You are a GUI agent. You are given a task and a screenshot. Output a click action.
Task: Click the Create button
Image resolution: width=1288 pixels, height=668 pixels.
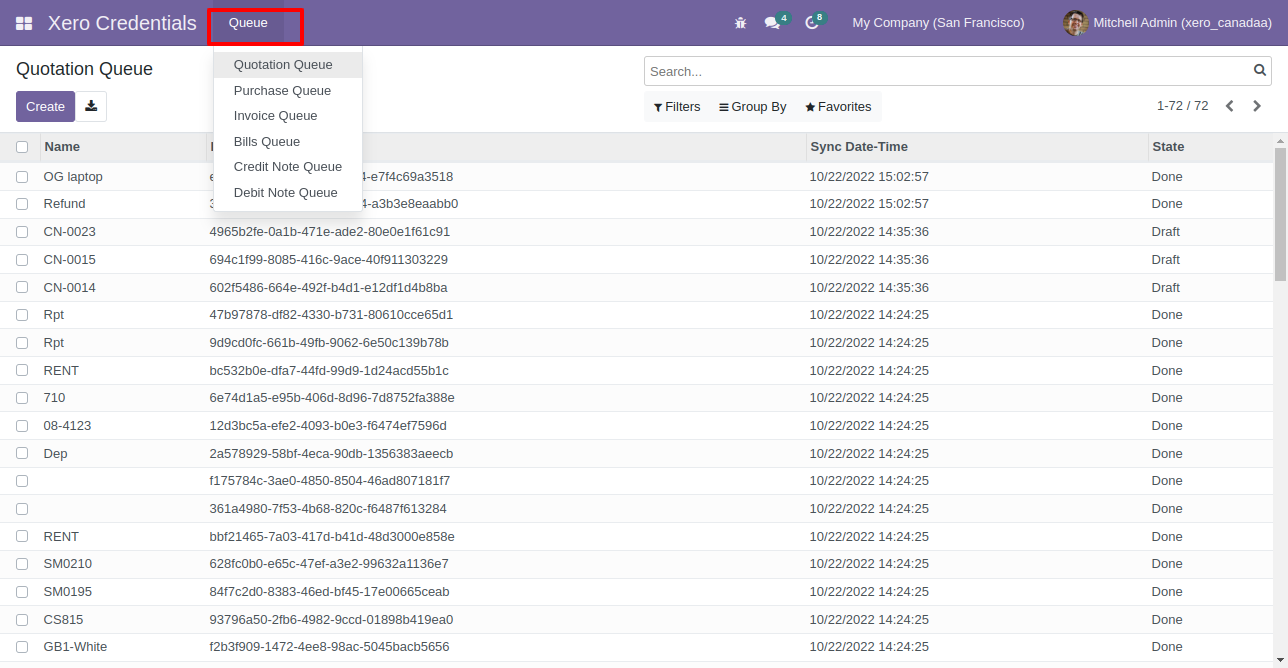(x=45, y=106)
